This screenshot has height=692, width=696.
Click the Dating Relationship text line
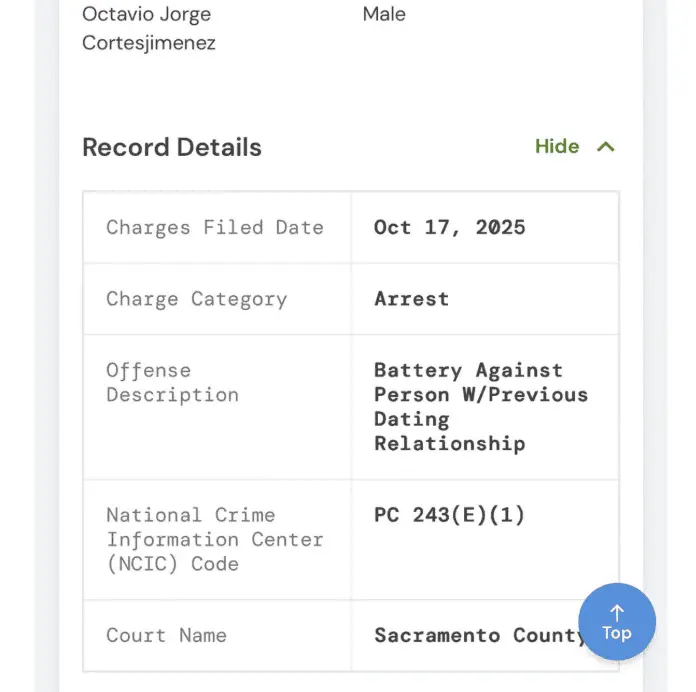point(449,431)
